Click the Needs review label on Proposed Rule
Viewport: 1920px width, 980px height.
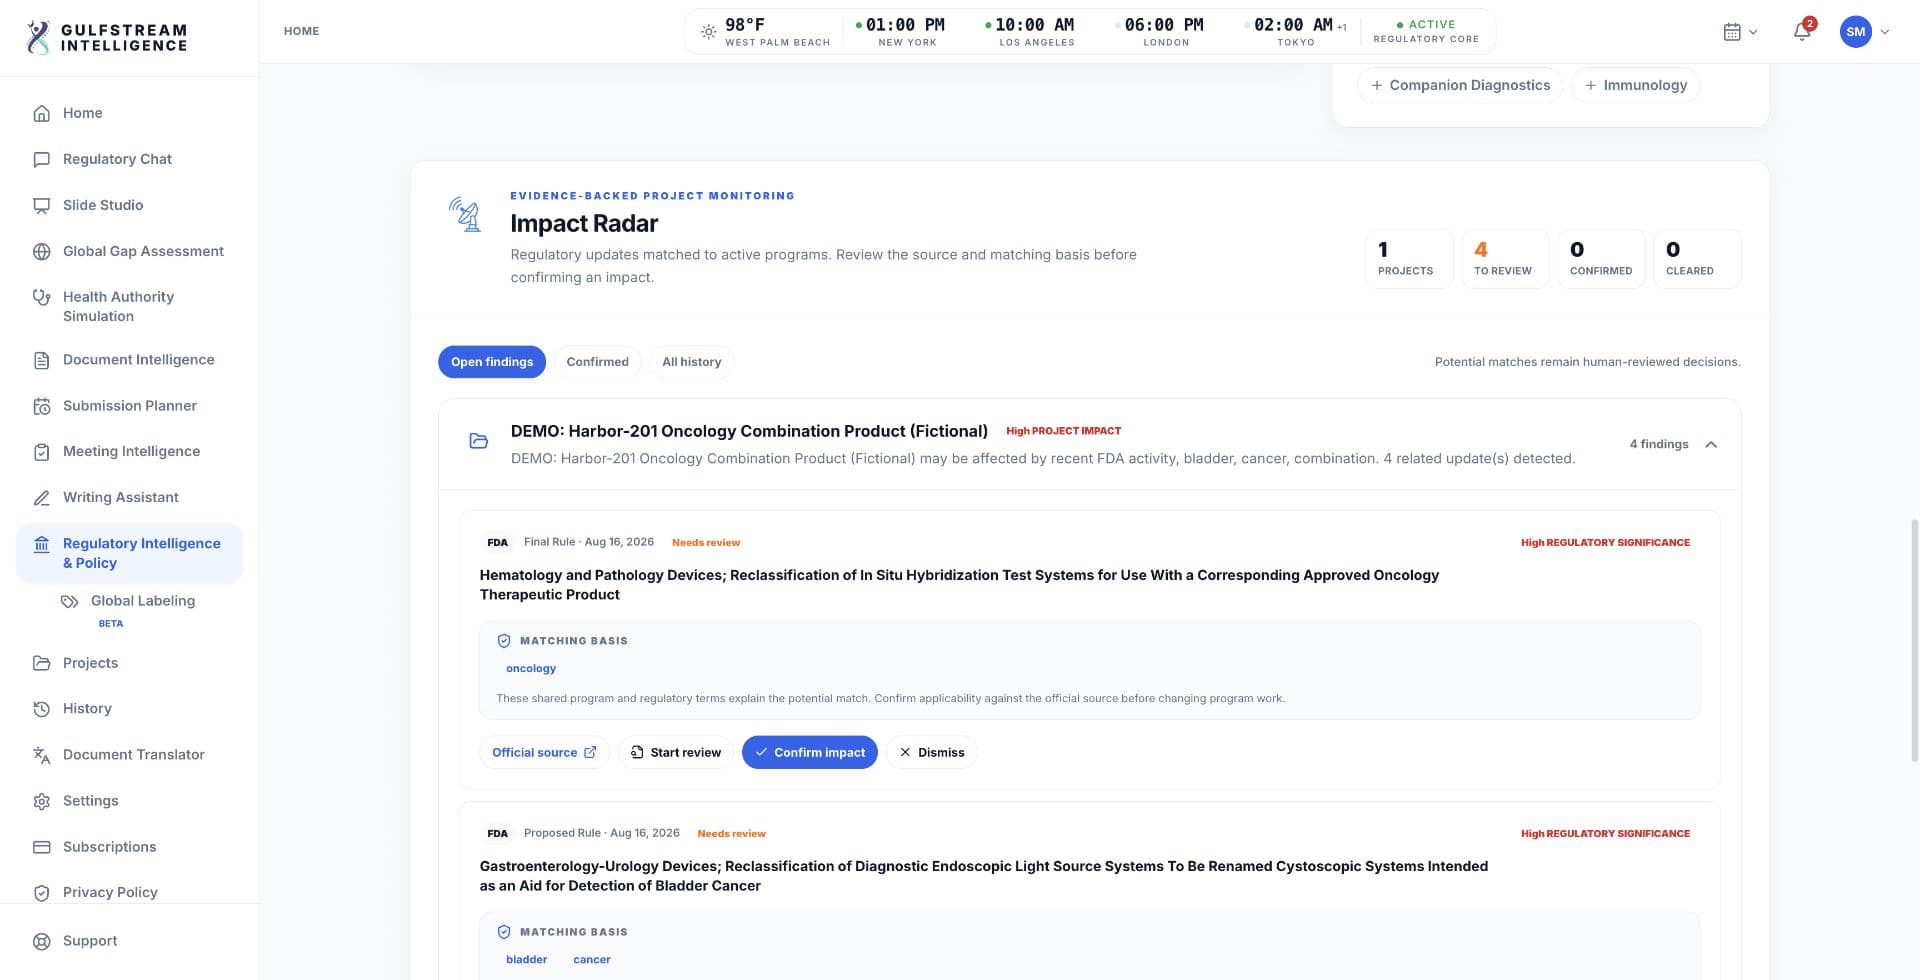731,833
